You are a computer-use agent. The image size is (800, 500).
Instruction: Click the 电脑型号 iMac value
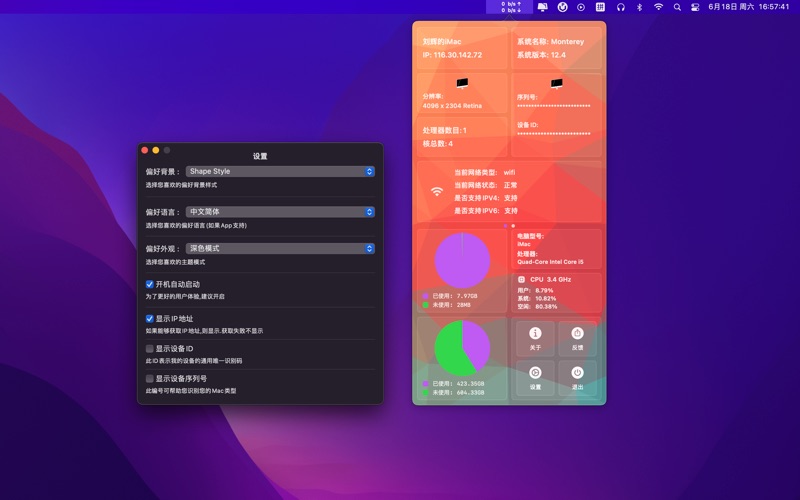point(524,244)
